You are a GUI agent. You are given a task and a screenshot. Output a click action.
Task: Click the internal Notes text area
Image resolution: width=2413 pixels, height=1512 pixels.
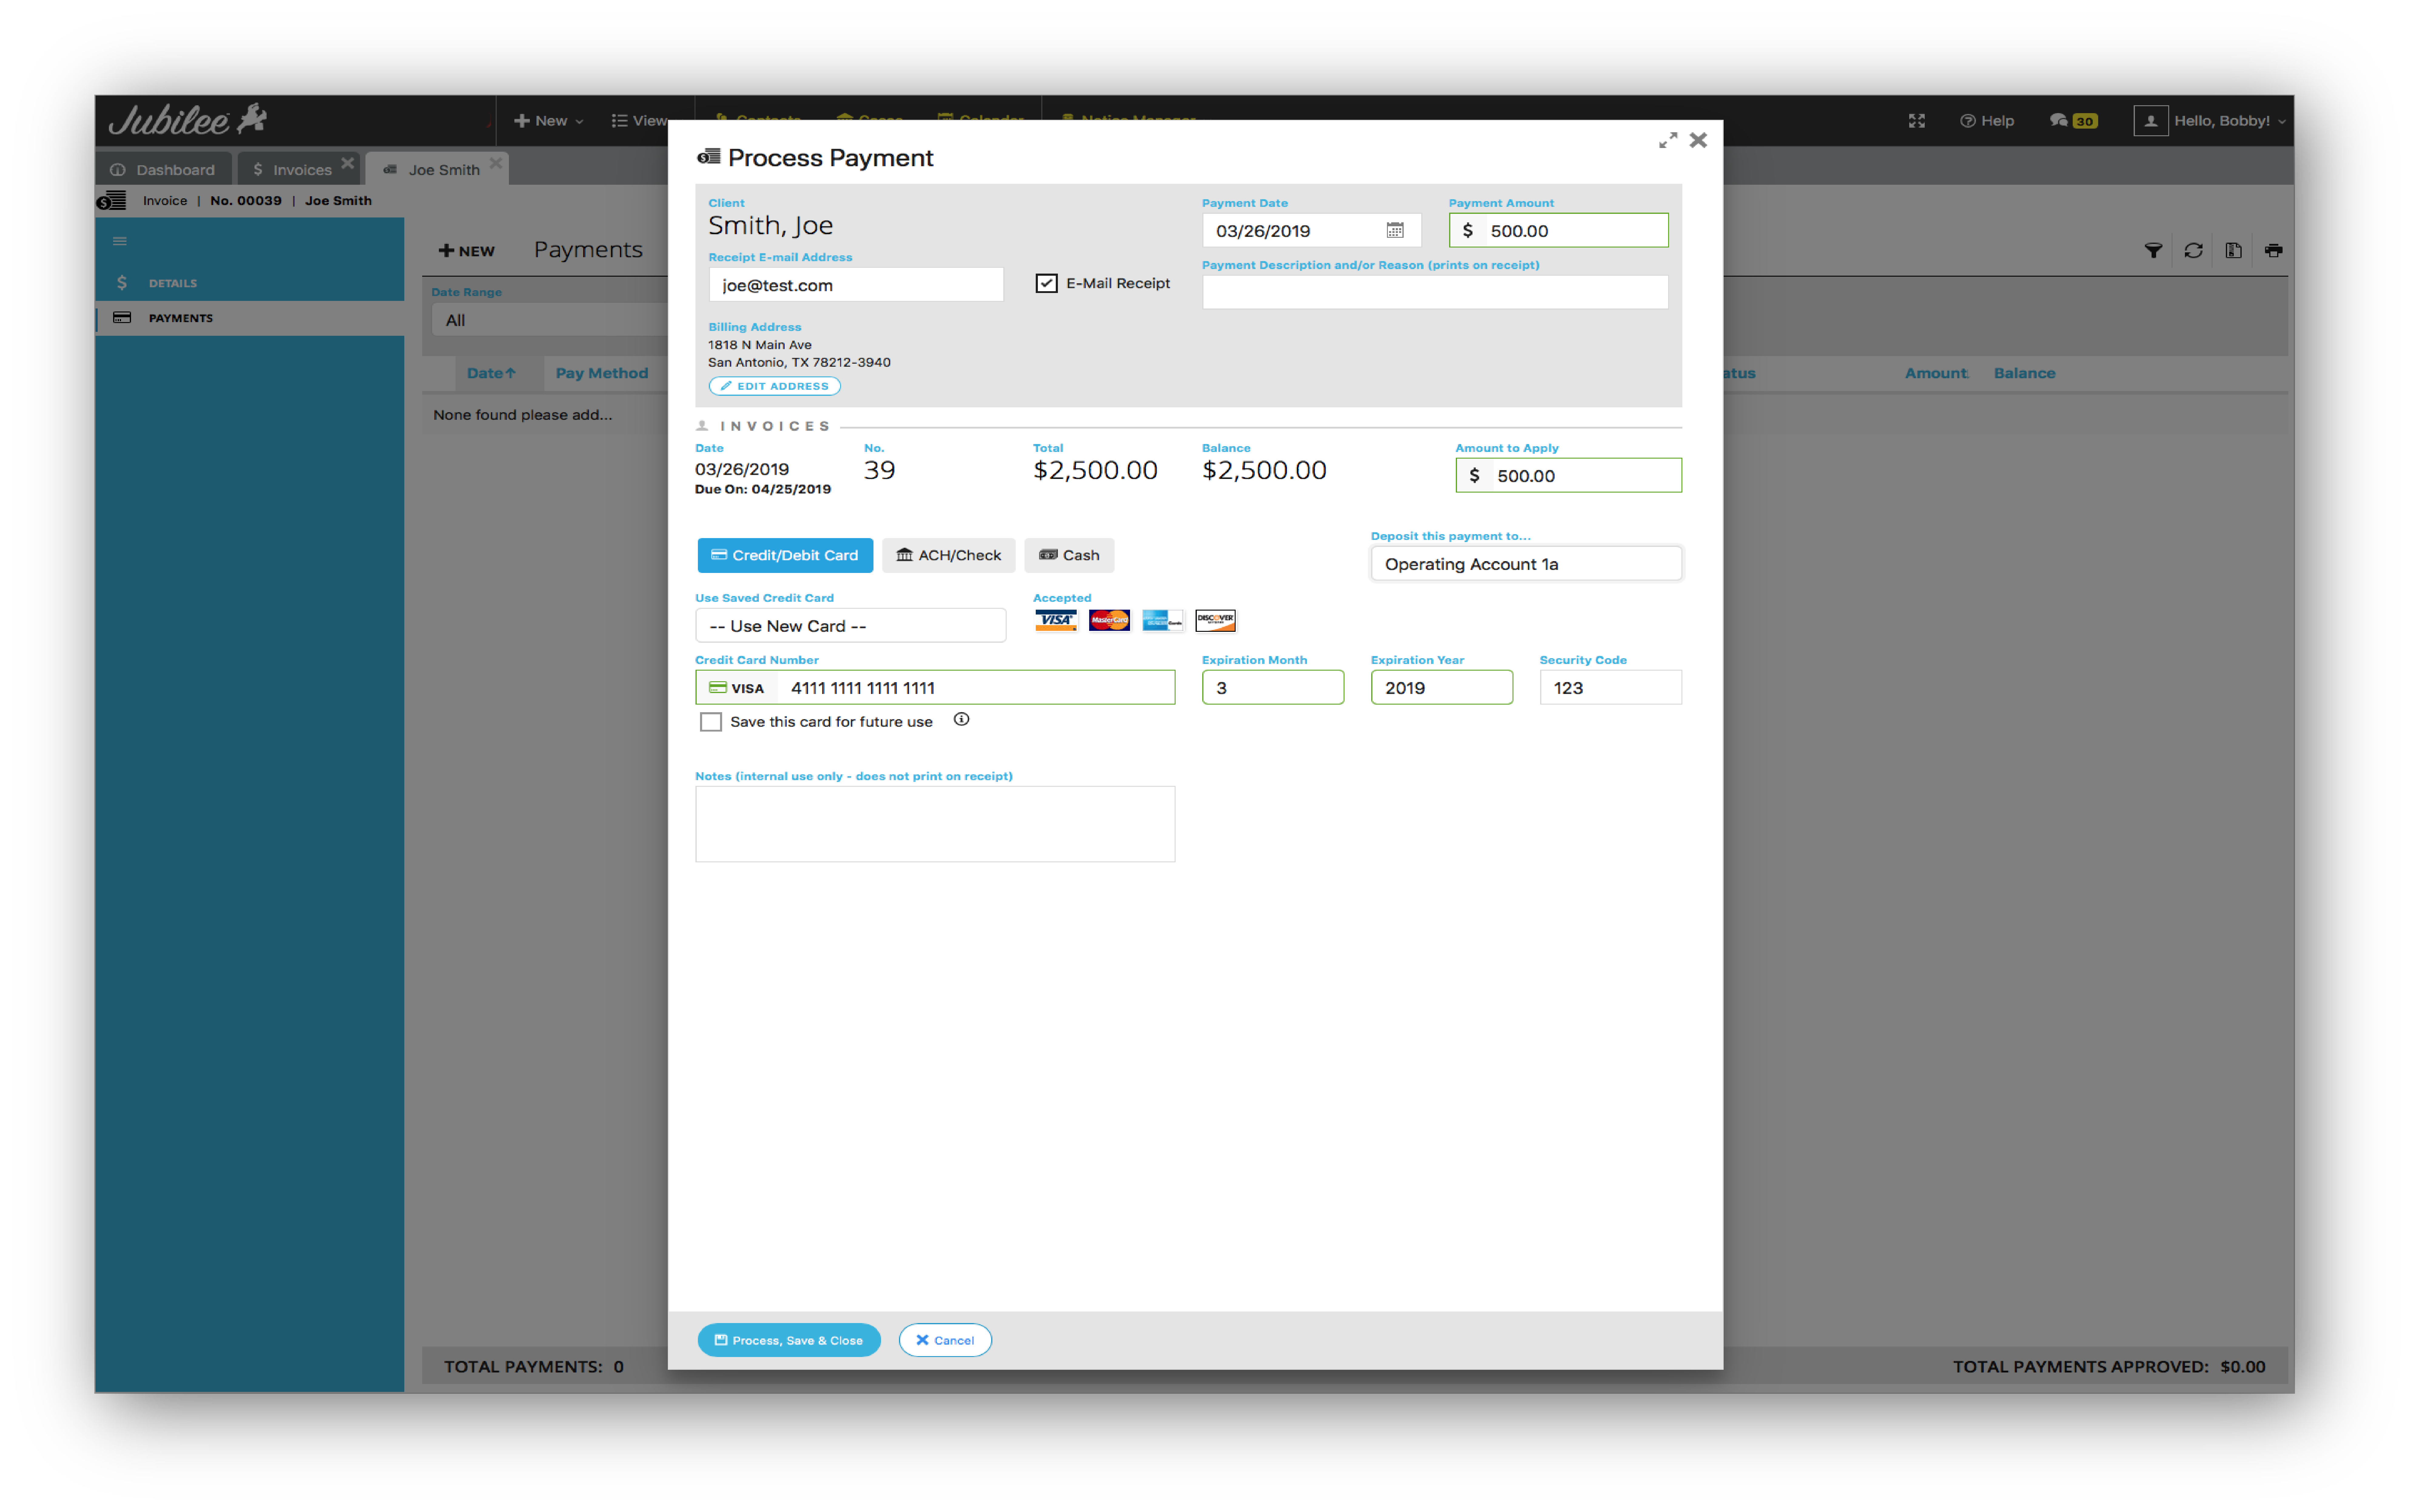pos(935,824)
